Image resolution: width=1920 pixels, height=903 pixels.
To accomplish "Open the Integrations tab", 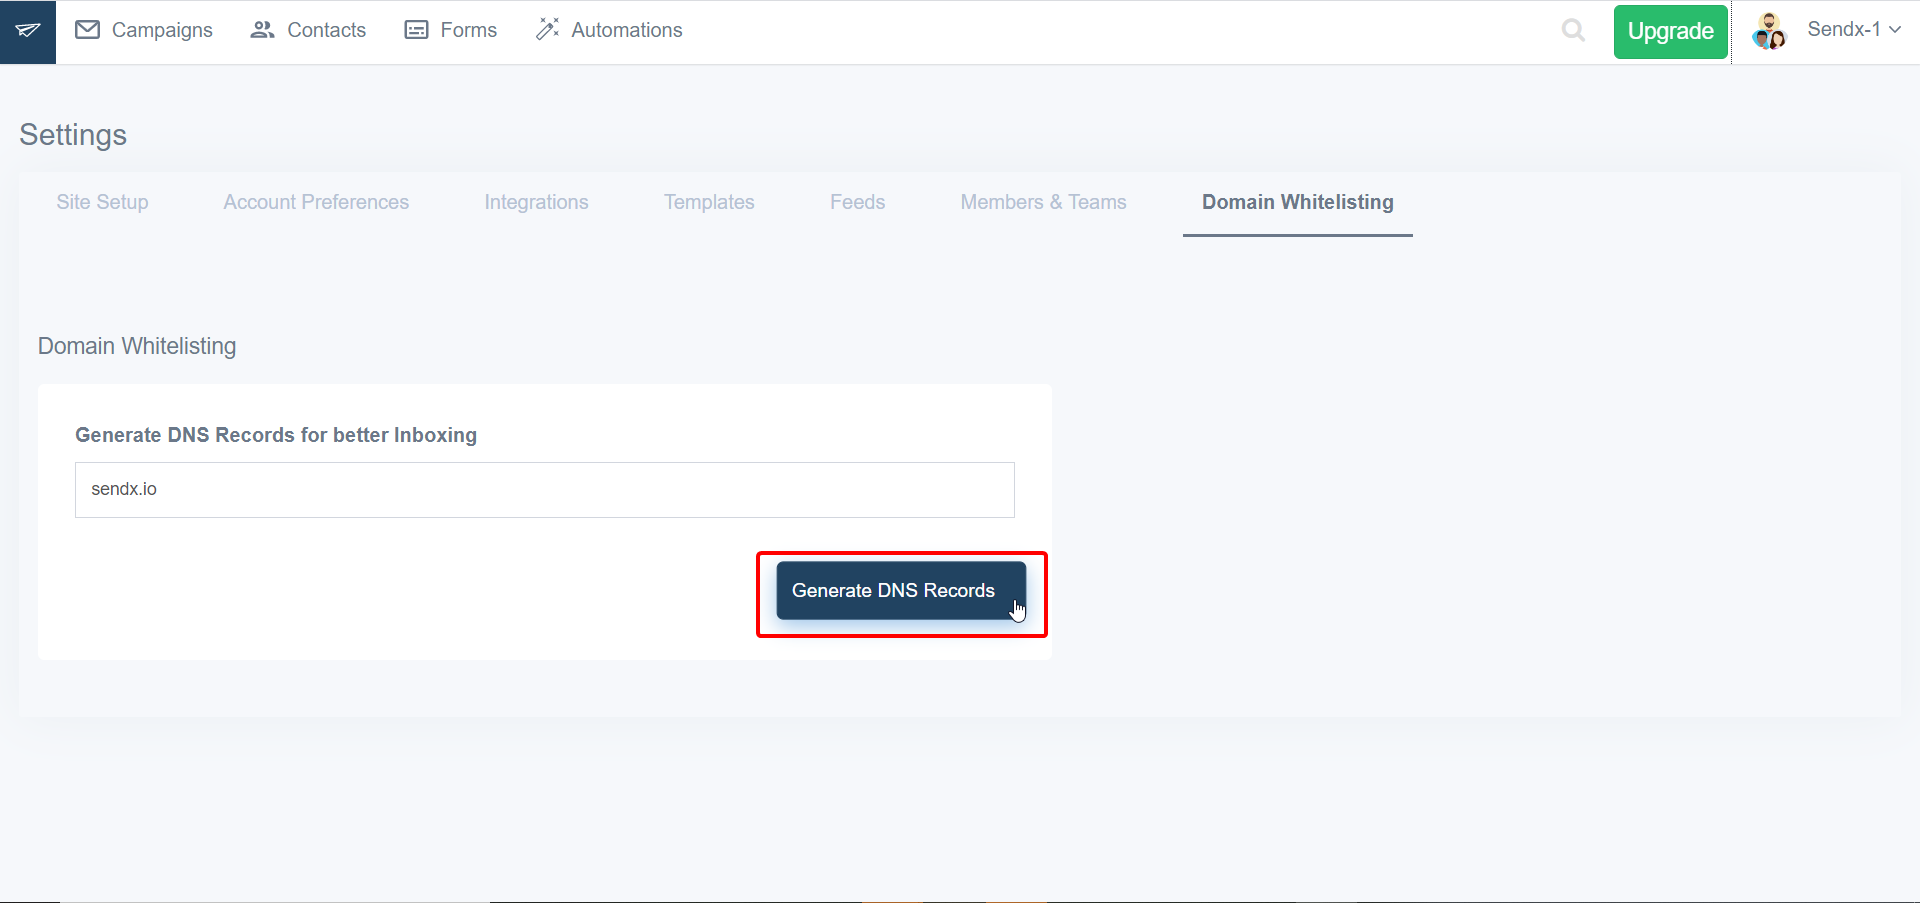I will [x=536, y=202].
